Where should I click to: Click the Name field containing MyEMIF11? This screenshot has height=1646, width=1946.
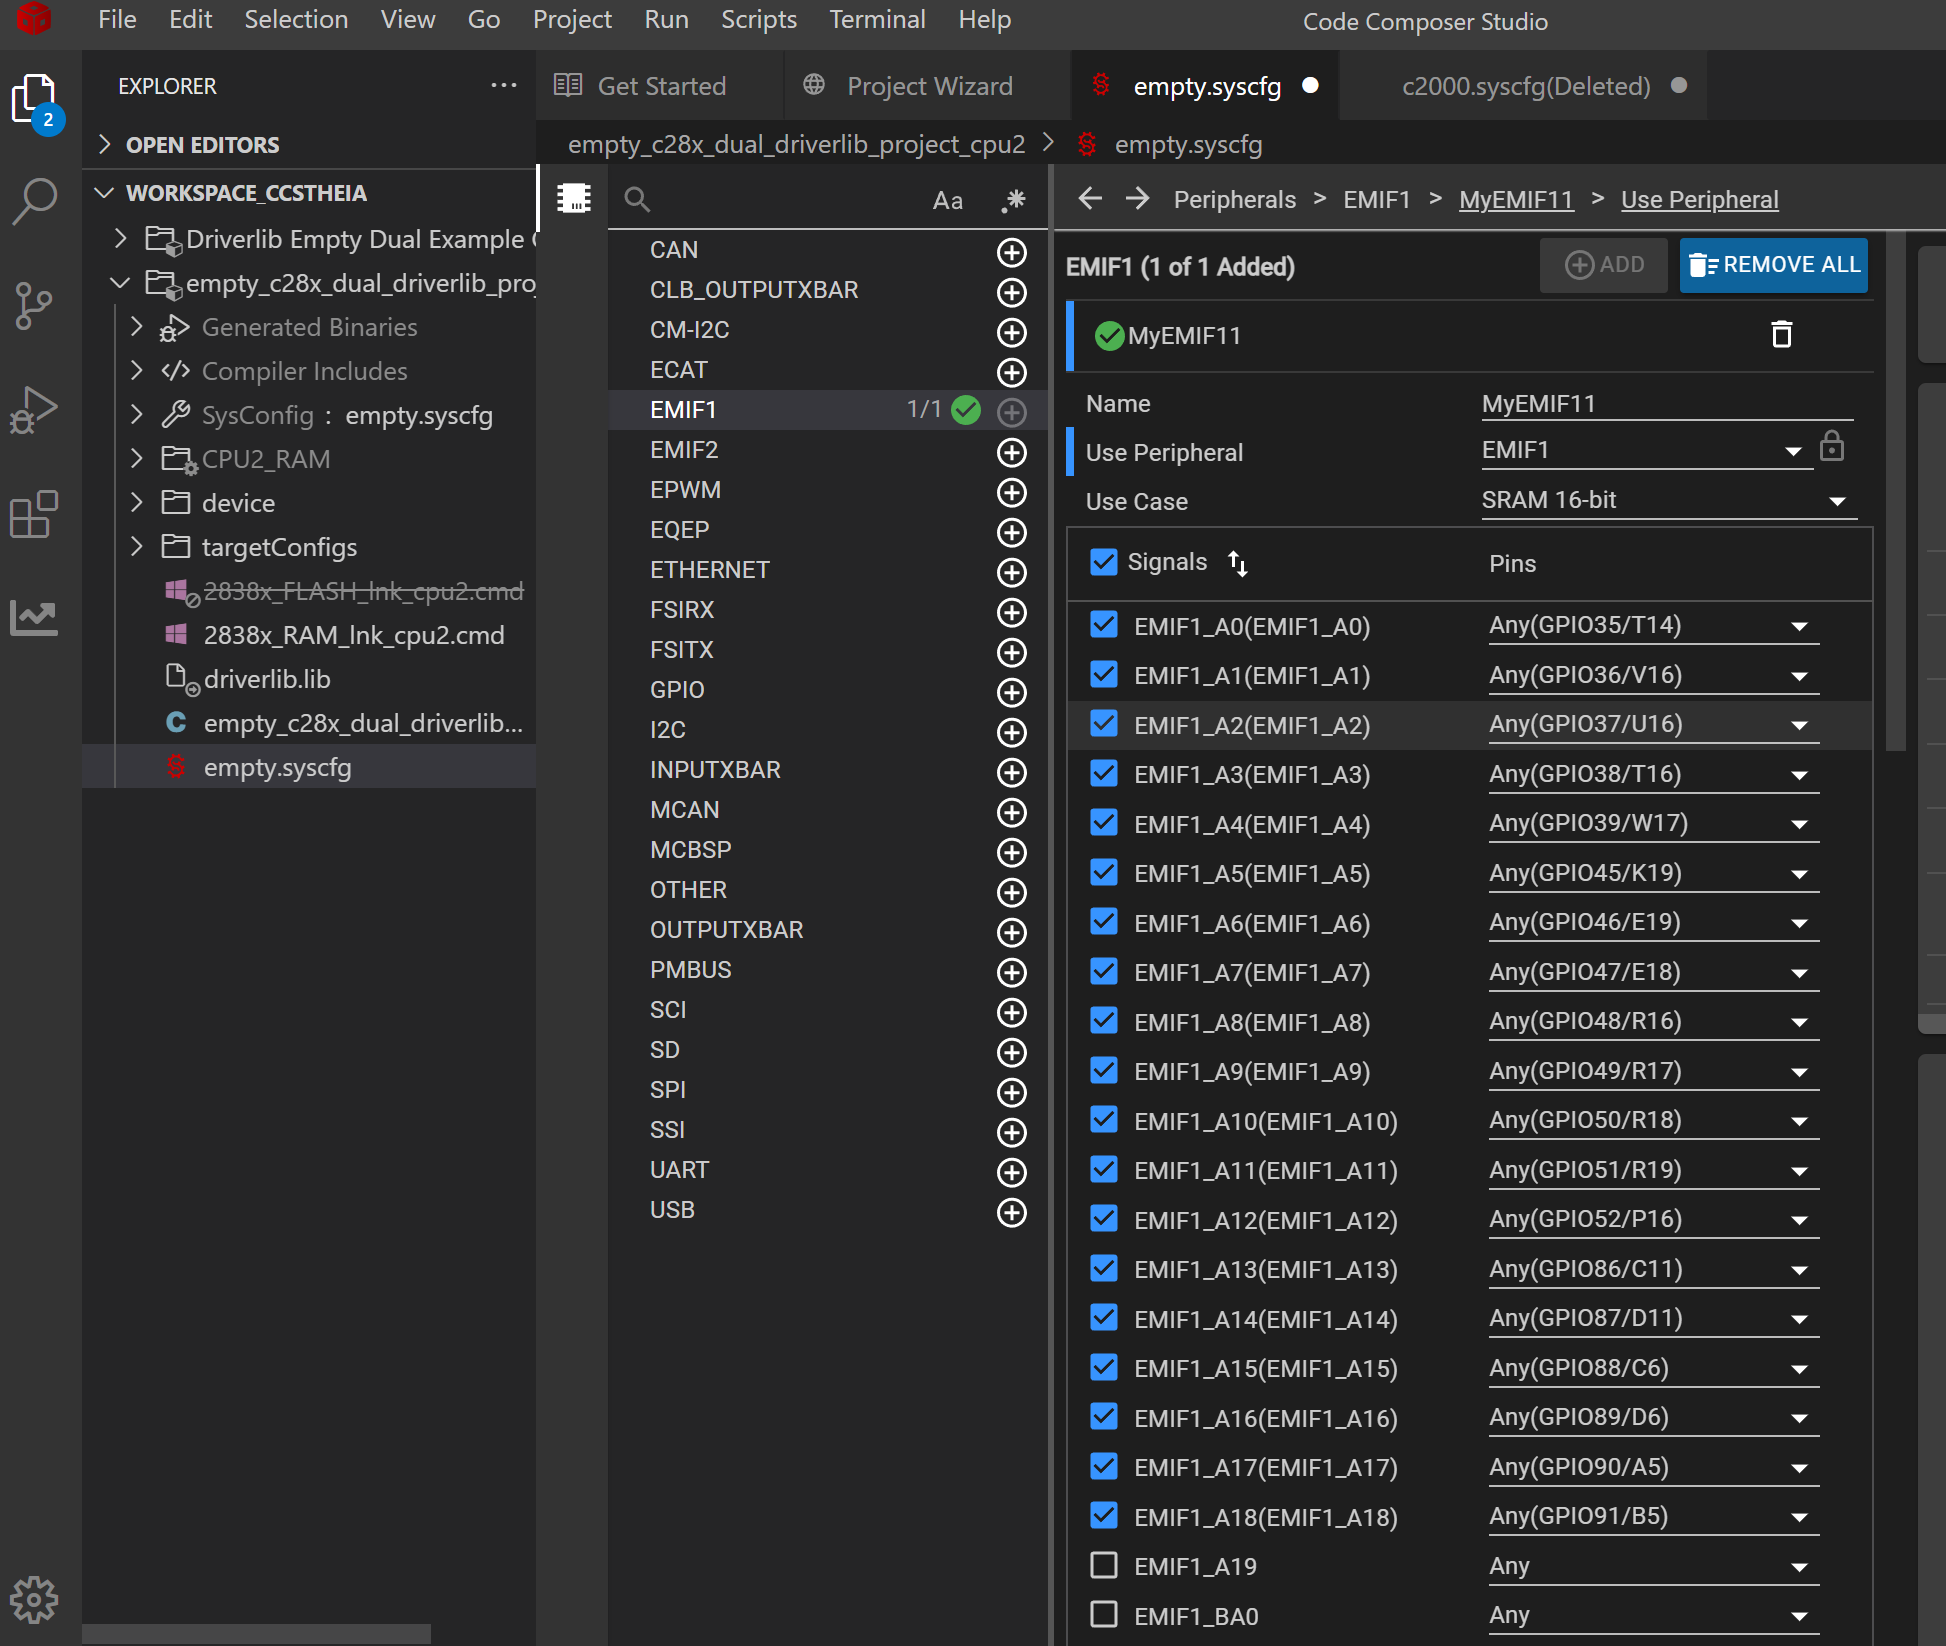(1665, 404)
